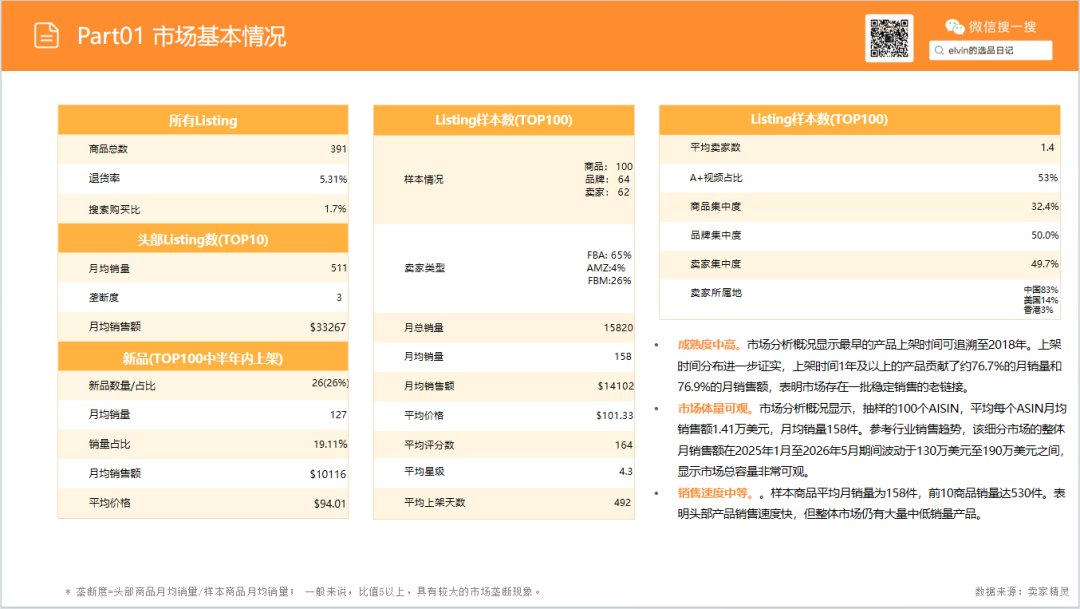1080x609 pixels.
Task: Click the '垄断度' row label
Action: click(104, 298)
